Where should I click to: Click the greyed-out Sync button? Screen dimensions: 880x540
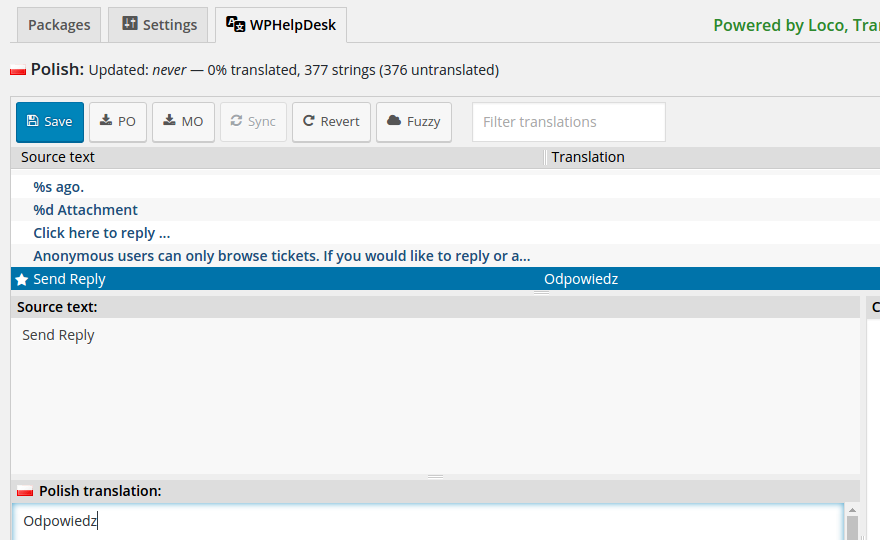pos(253,122)
